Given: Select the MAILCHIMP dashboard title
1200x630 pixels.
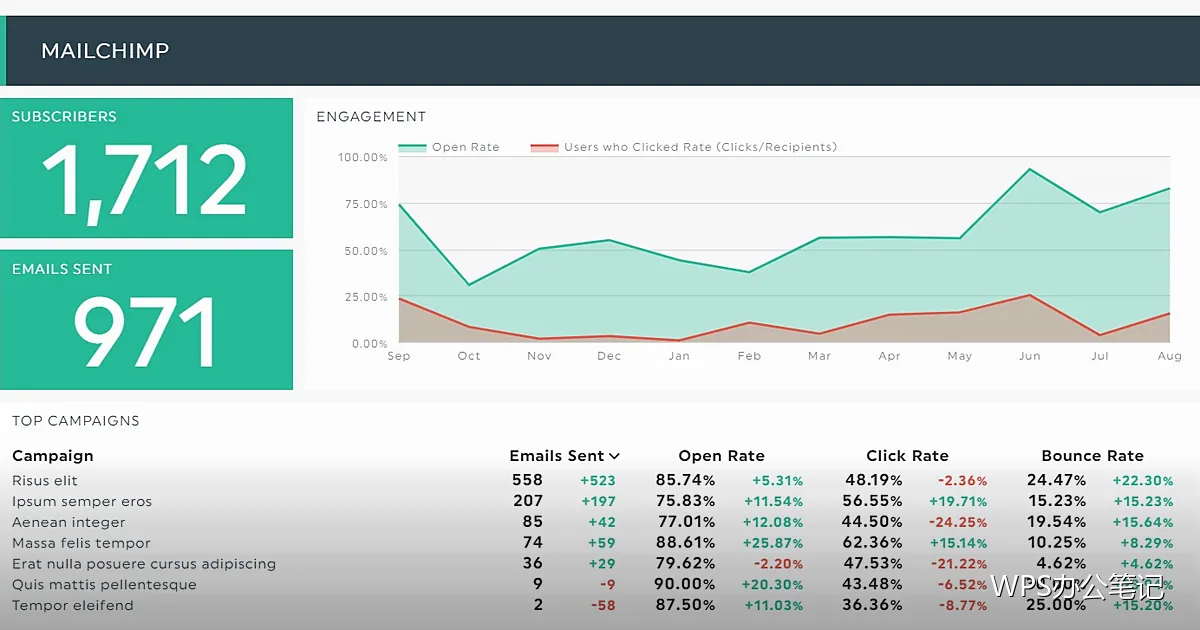Looking at the screenshot, I should [105, 51].
